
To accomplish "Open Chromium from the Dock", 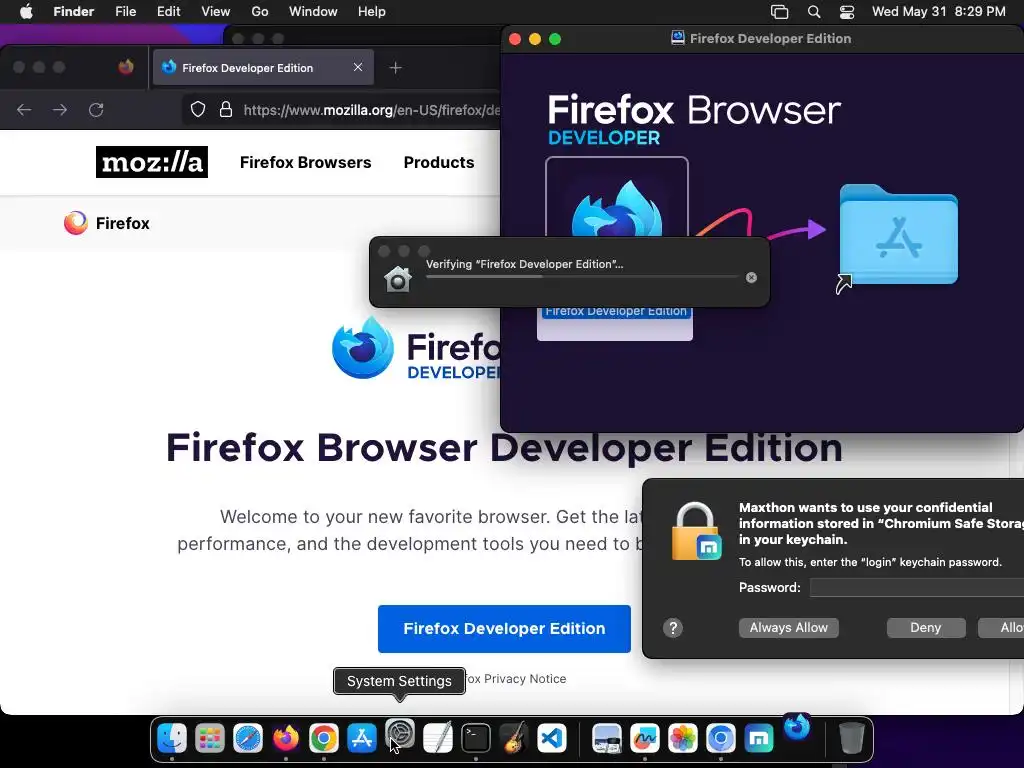I will point(720,739).
